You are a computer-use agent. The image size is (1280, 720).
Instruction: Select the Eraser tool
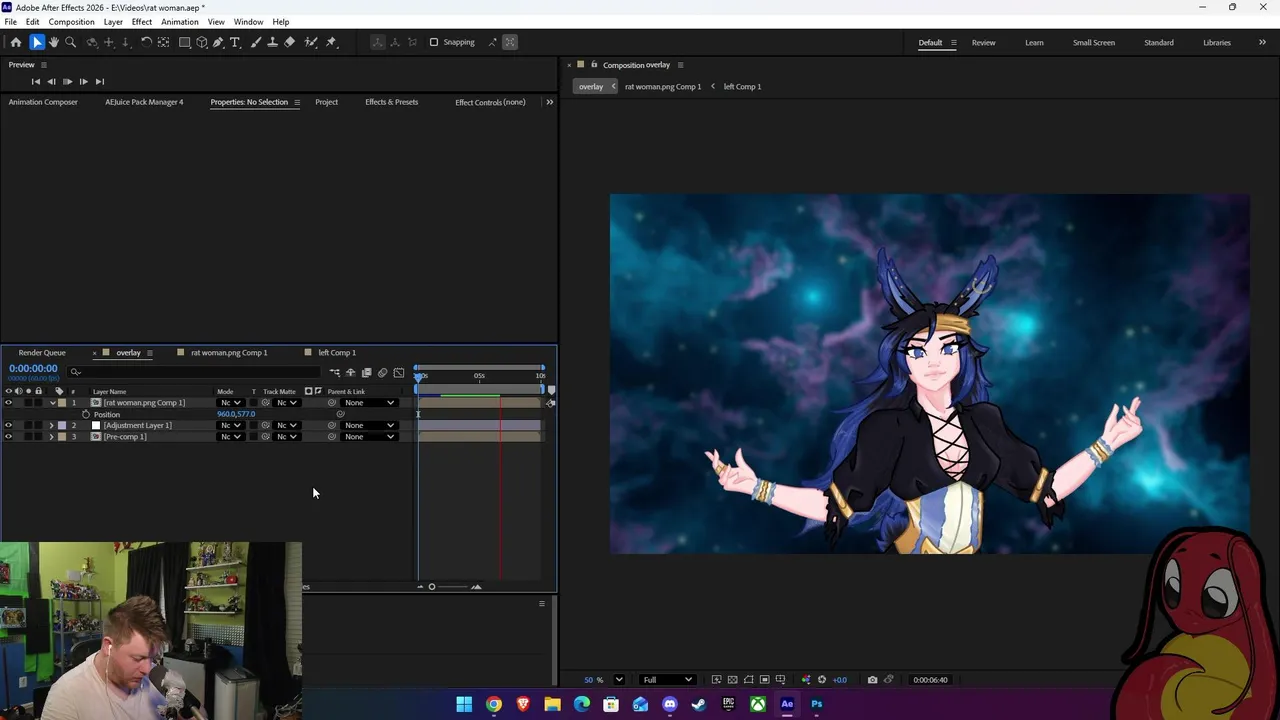pyautogui.click(x=289, y=42)
